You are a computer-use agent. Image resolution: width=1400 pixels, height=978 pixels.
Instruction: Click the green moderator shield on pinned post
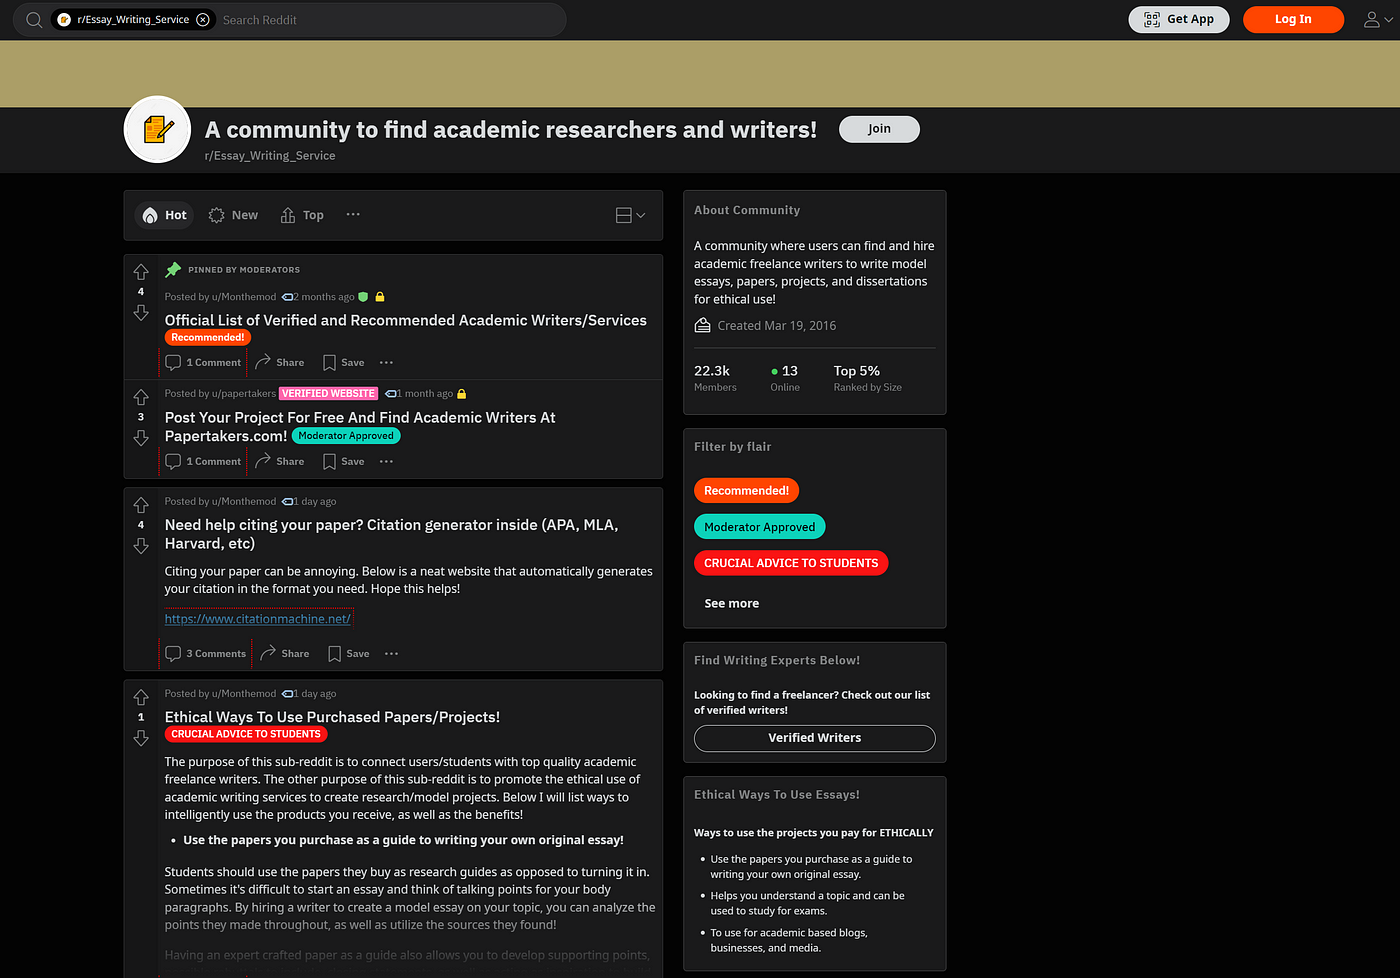tap(363, 297)
